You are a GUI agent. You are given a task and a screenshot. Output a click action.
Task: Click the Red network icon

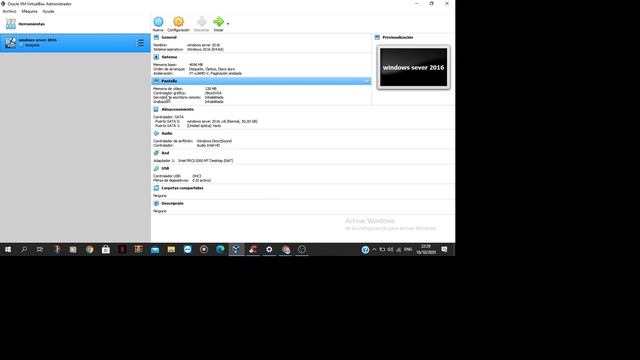(x=156, y=153)
